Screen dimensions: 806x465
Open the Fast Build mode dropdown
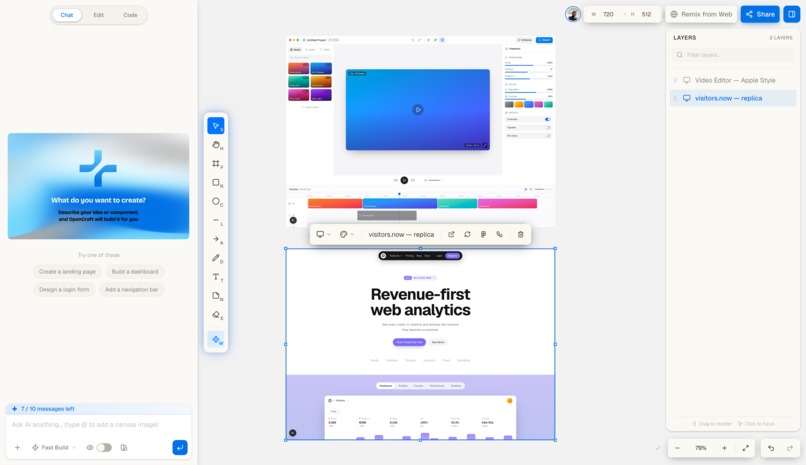(x=53, y=448)
